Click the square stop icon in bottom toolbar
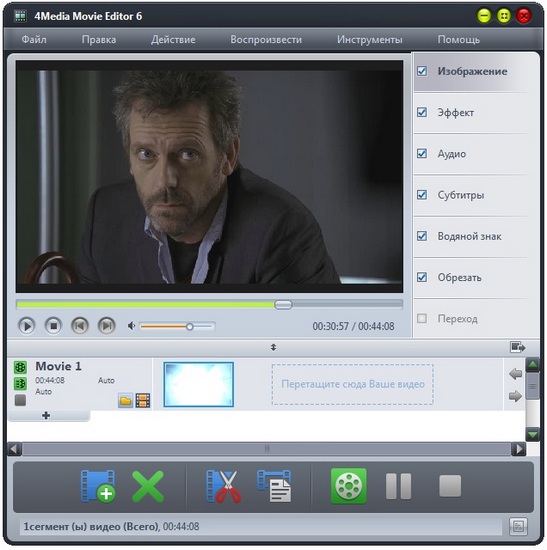The height and width of the screenshot is (550, 547). point(450,486)
